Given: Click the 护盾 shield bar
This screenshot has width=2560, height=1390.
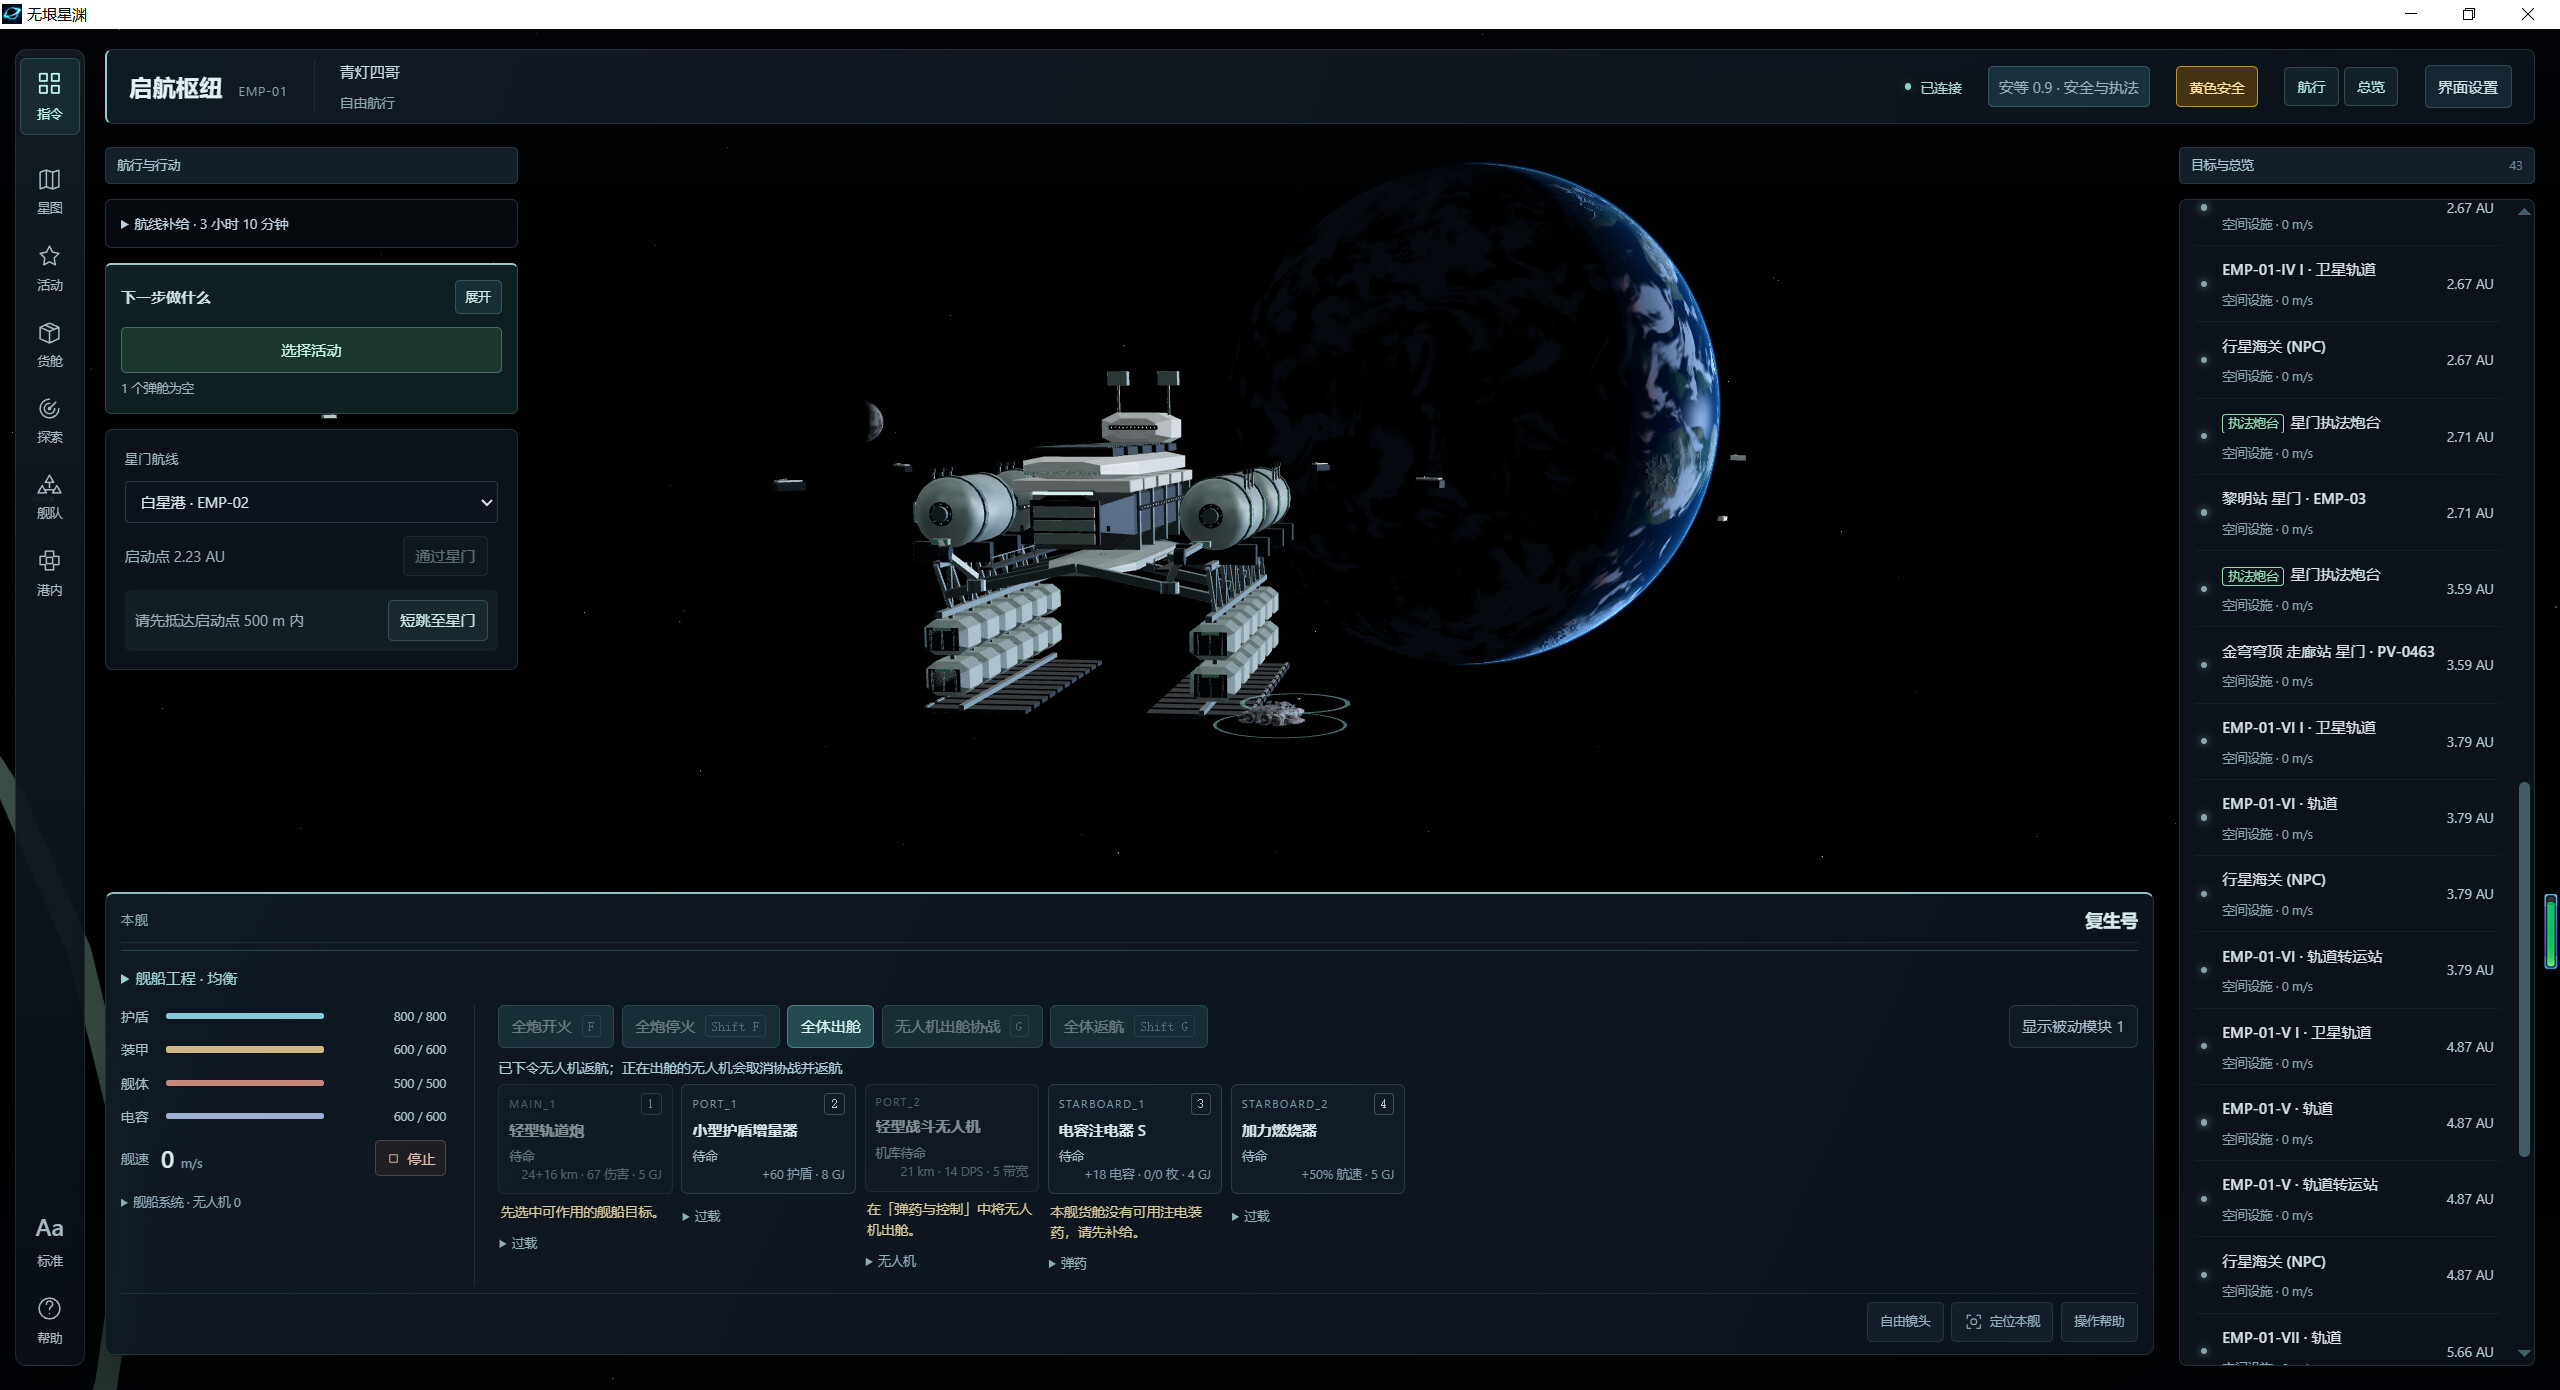Looking at the screenshot, I should pos(245,1016).
